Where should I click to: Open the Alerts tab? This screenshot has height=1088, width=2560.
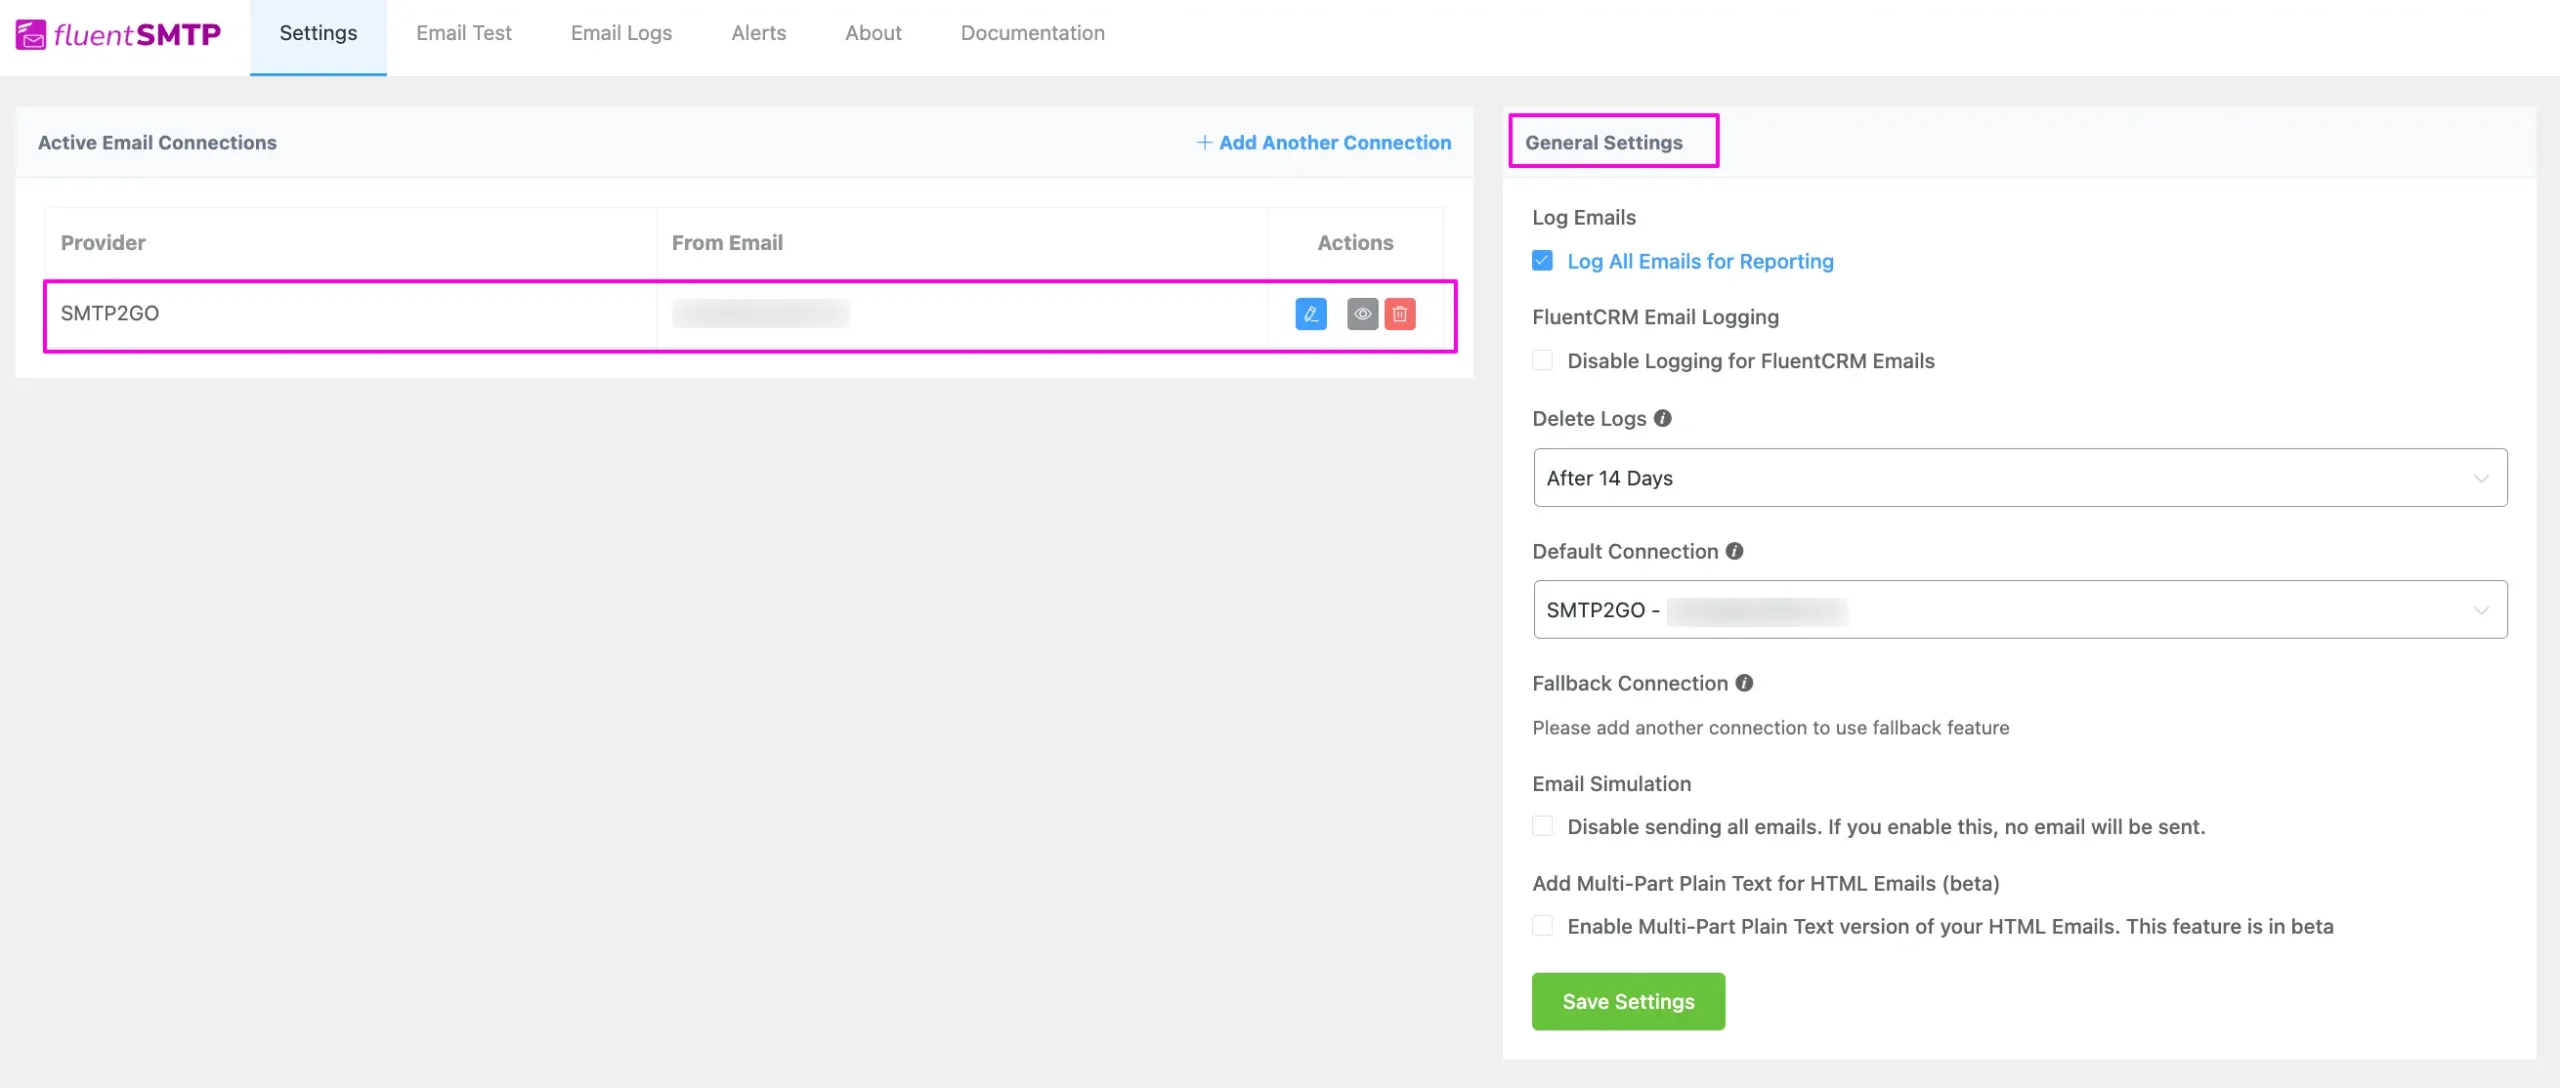759,34
